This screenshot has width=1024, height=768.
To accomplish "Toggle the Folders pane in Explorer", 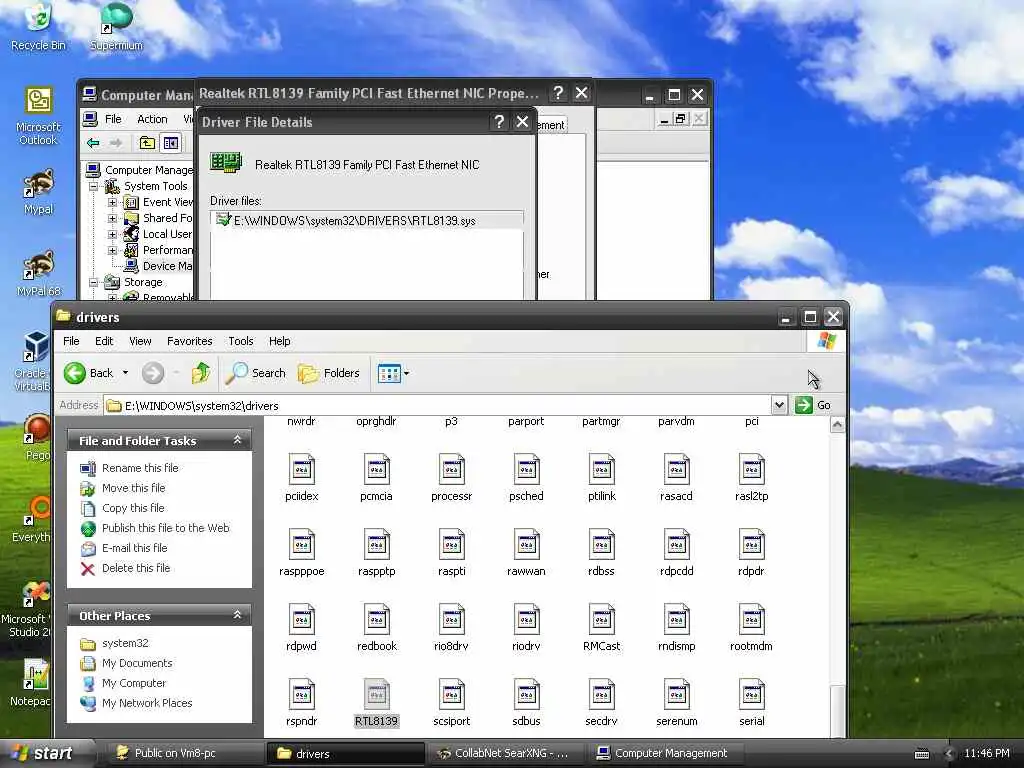I will [328, 373].
